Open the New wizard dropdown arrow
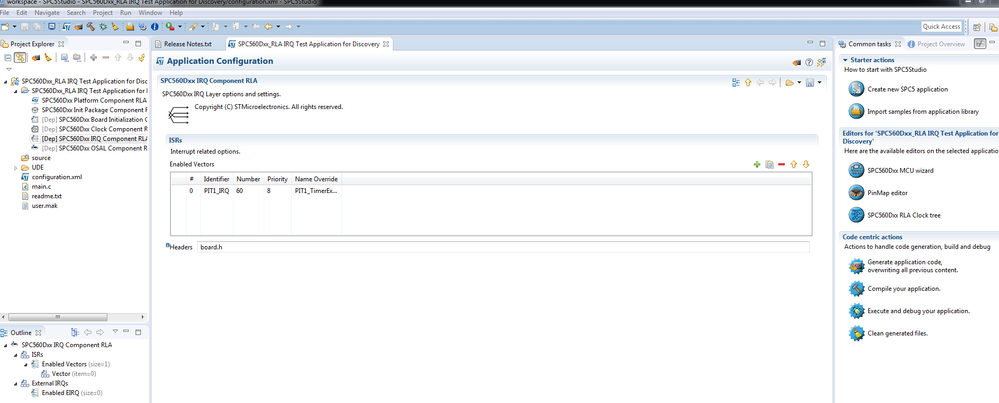 click(14, 27)
